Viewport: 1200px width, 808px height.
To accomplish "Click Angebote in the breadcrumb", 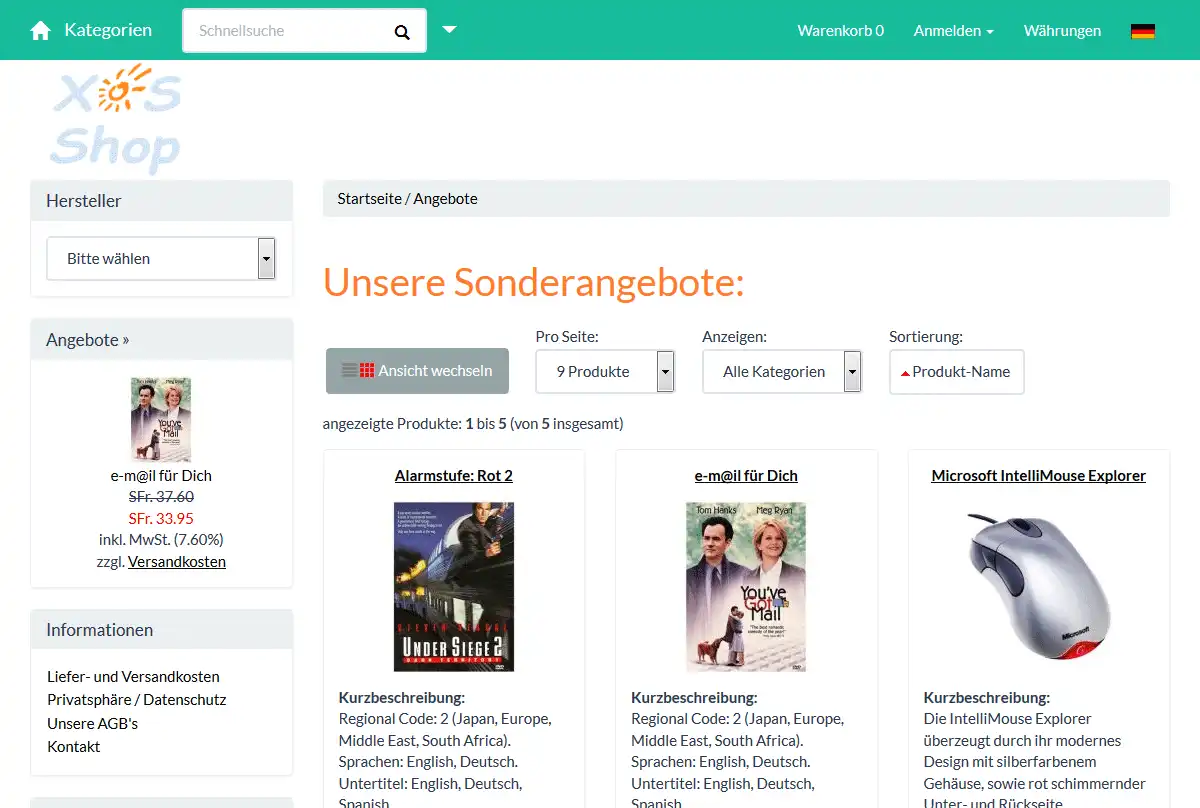I will tap(445, 199).
